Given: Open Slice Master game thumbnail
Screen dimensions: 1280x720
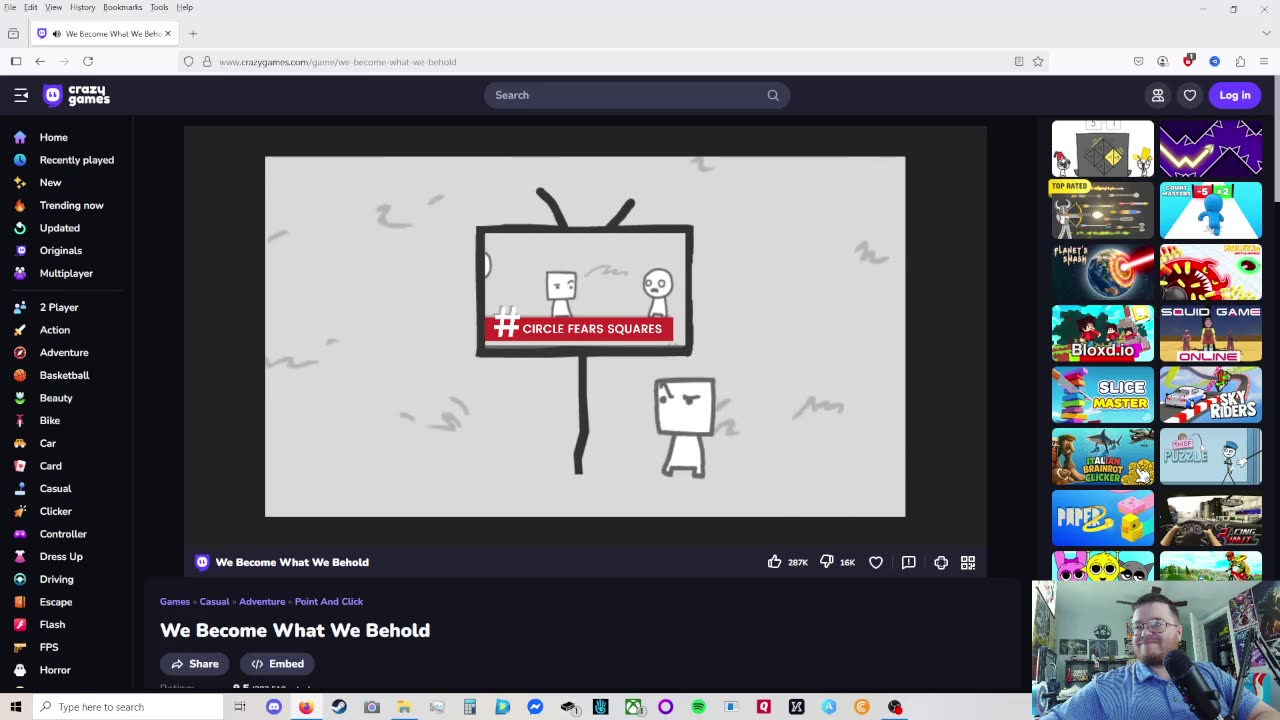Looking at the screenshot, I should (1103, 395).
